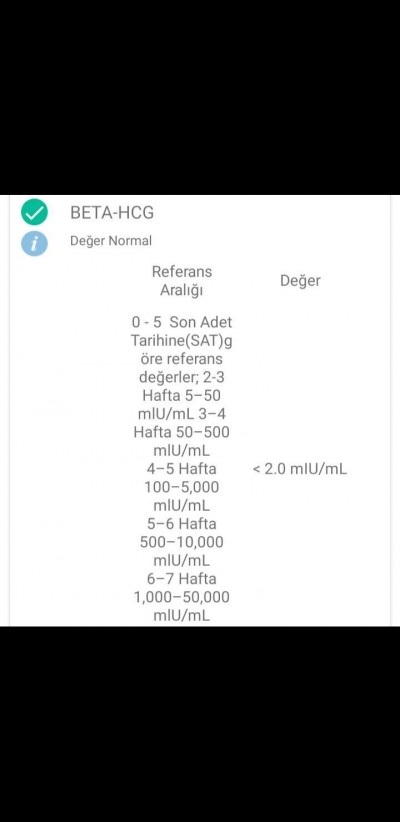This screenshot has height=822, width=400.
Task: Click the '6–7 Hafta' week label
Action: pos(181,579)
